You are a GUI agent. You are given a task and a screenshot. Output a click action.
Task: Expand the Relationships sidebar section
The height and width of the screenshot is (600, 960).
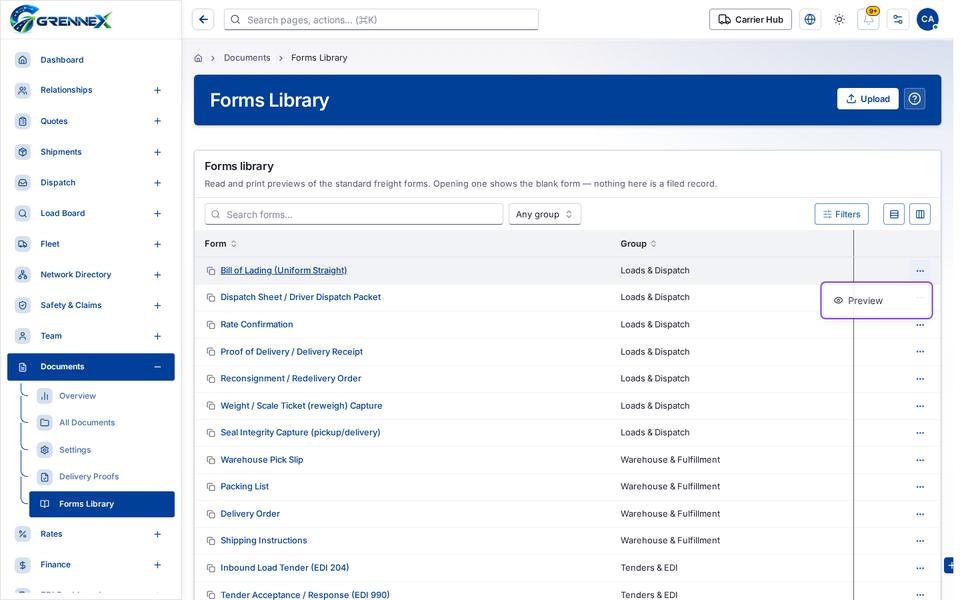157,90
